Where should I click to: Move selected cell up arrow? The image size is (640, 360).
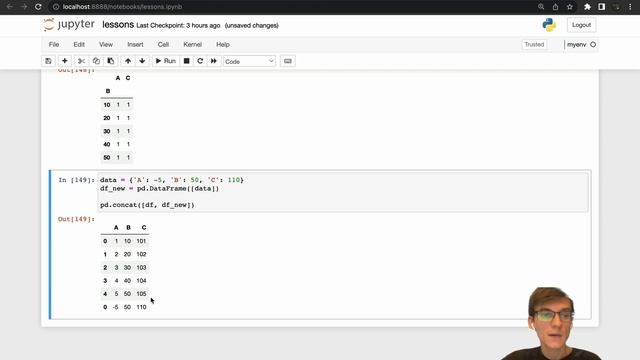tap(128, 61)
